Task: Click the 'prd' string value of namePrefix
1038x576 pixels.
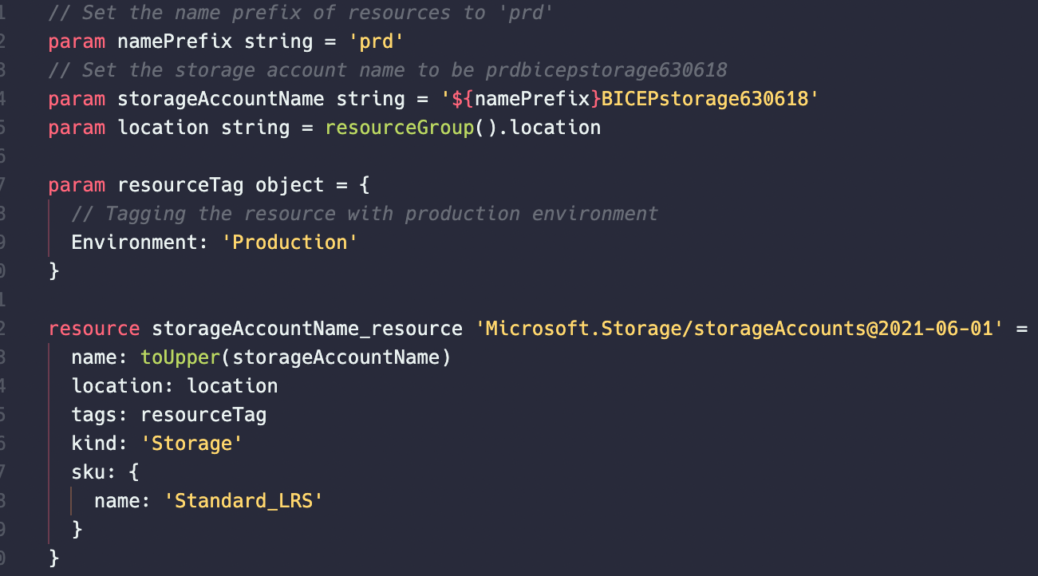Action: coord(375,41)
